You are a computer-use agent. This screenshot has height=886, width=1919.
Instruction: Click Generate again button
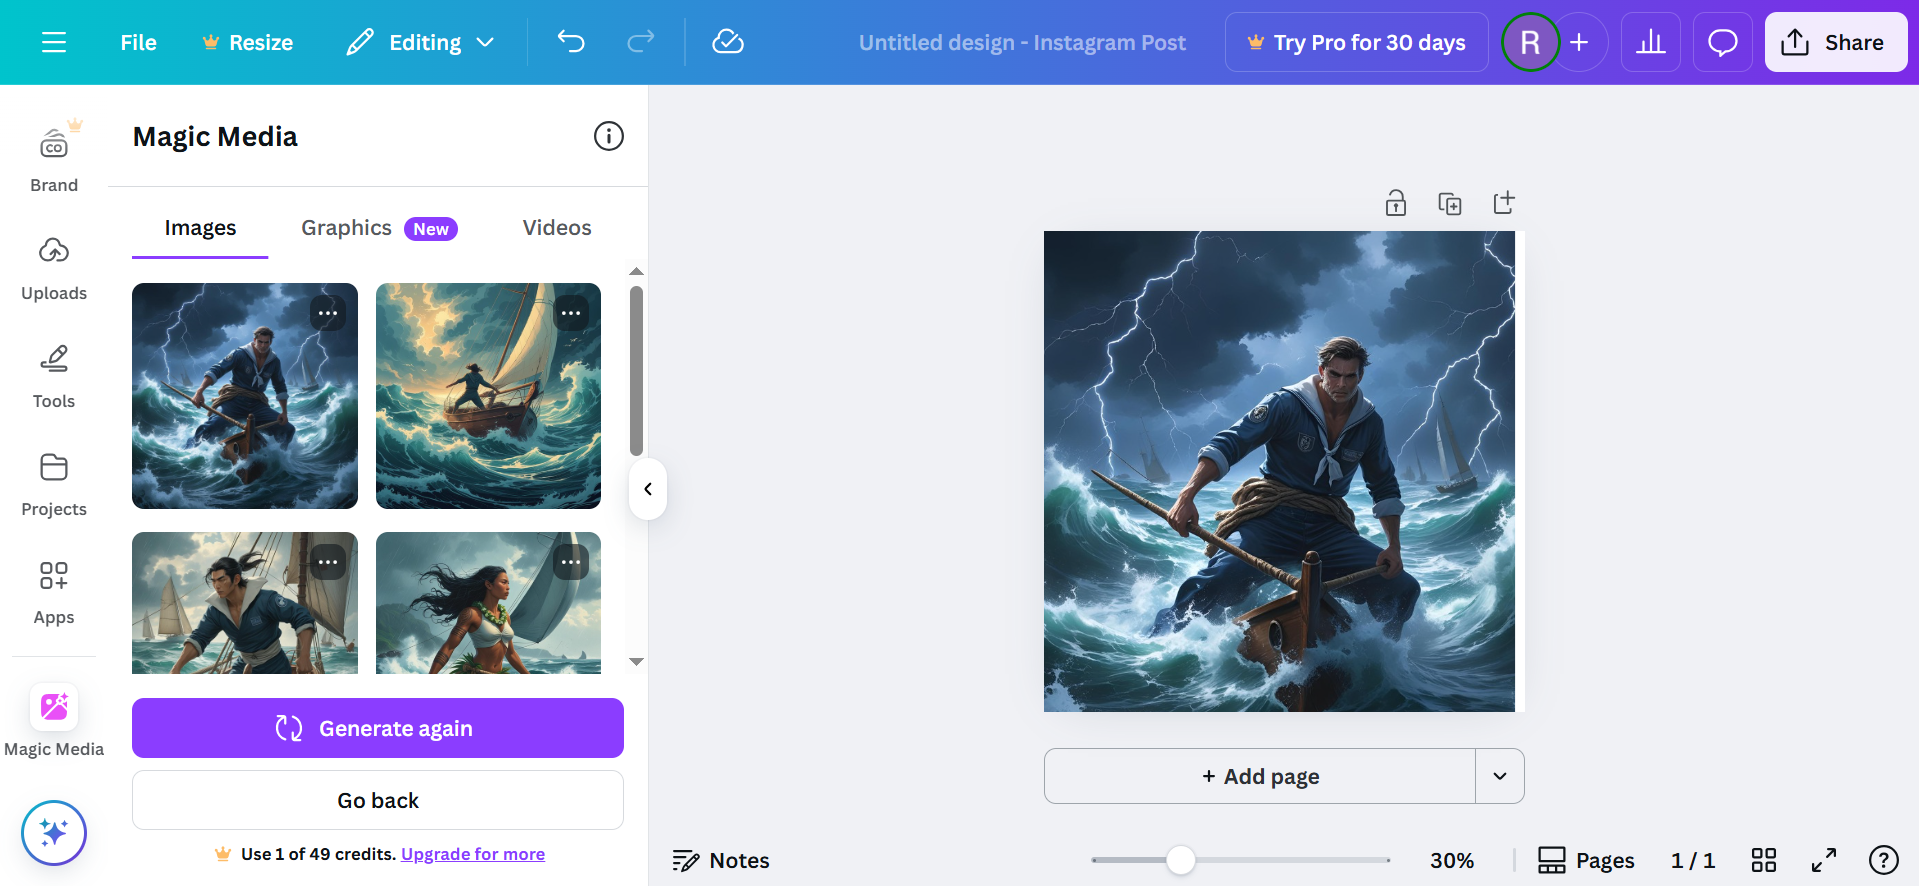378,728
